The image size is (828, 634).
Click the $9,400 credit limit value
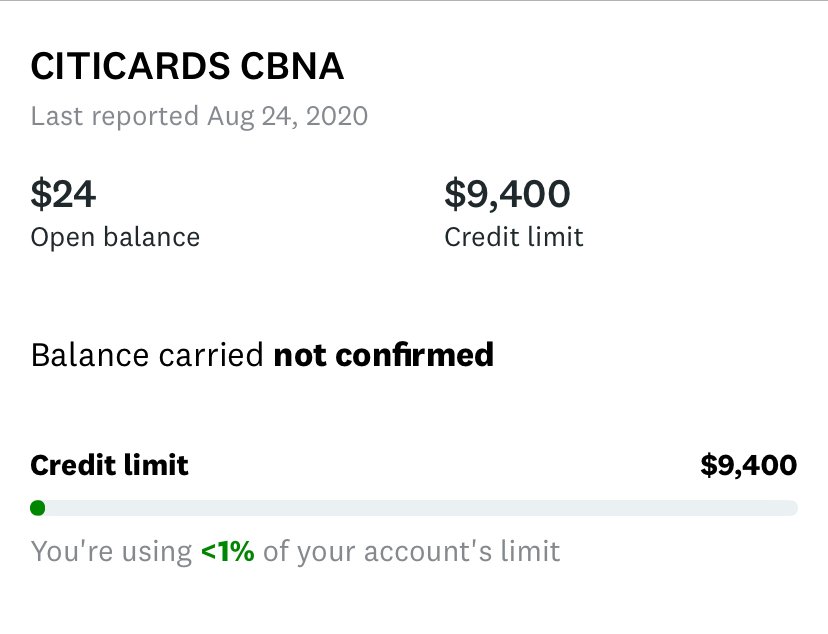coord(507,194)
